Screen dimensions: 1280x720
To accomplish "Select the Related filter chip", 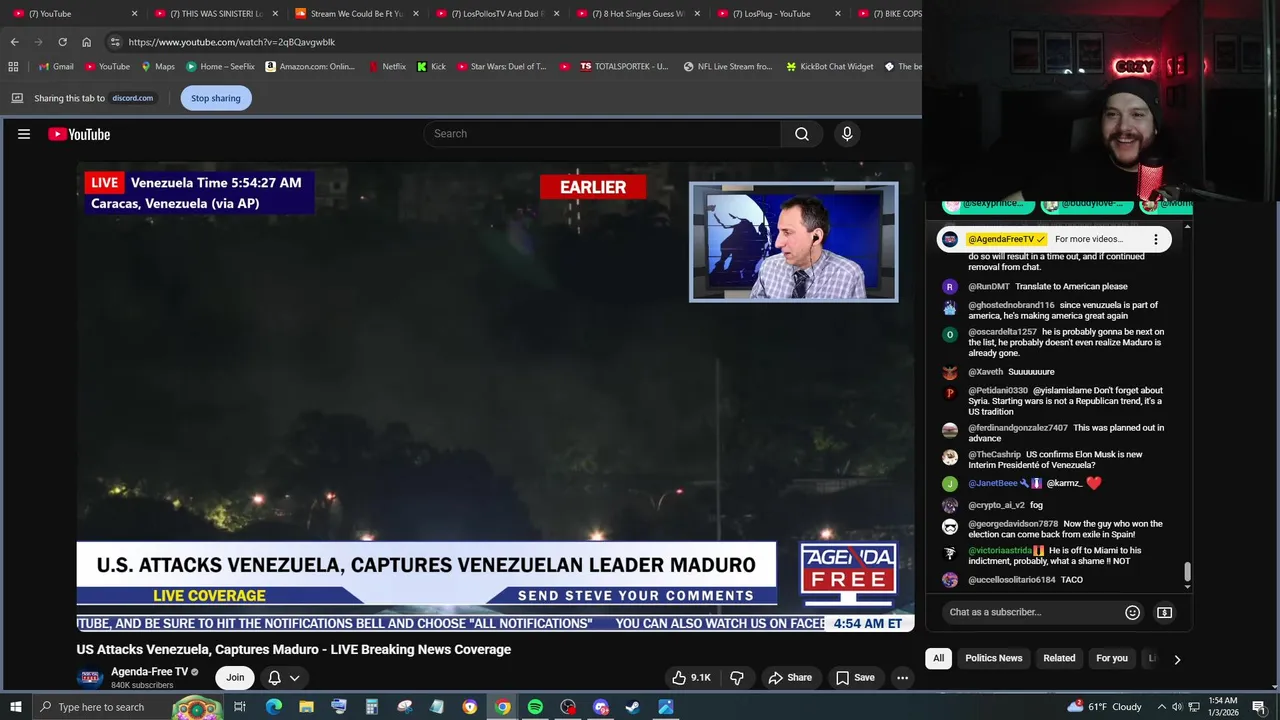I will (x=1059, y=658).
